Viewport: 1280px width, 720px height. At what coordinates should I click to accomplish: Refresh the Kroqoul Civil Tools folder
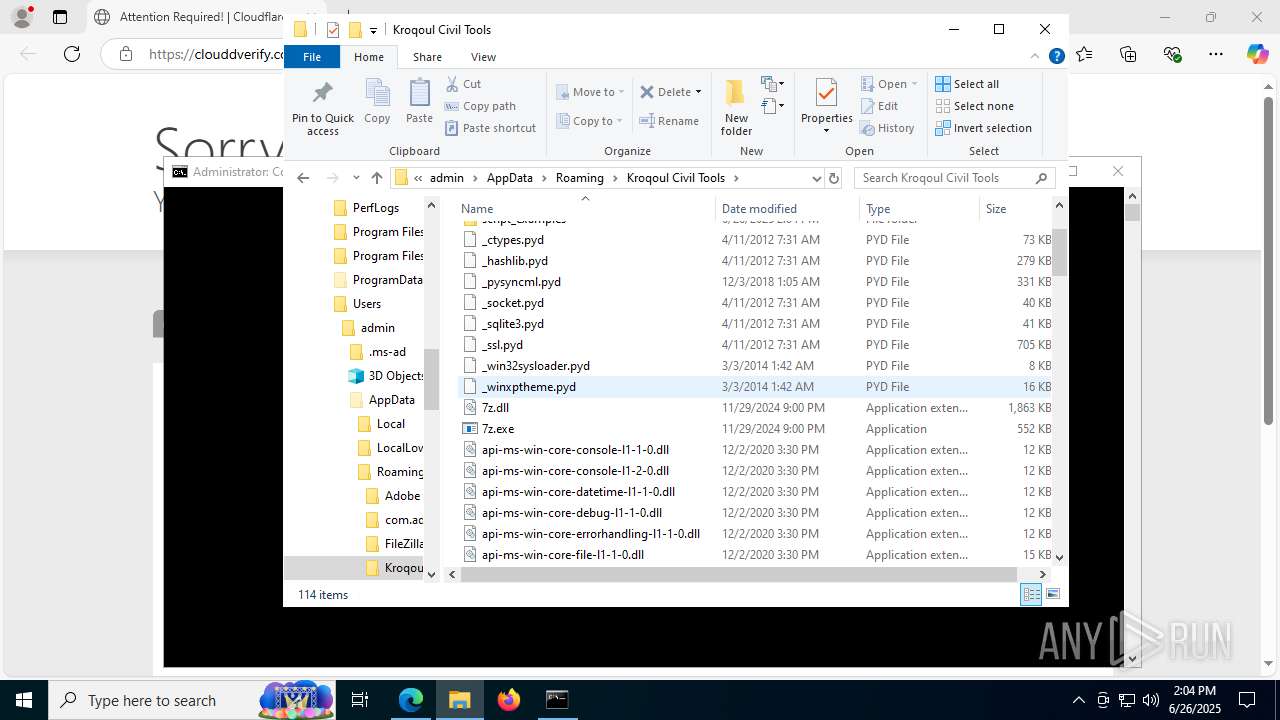coord(834,178)
